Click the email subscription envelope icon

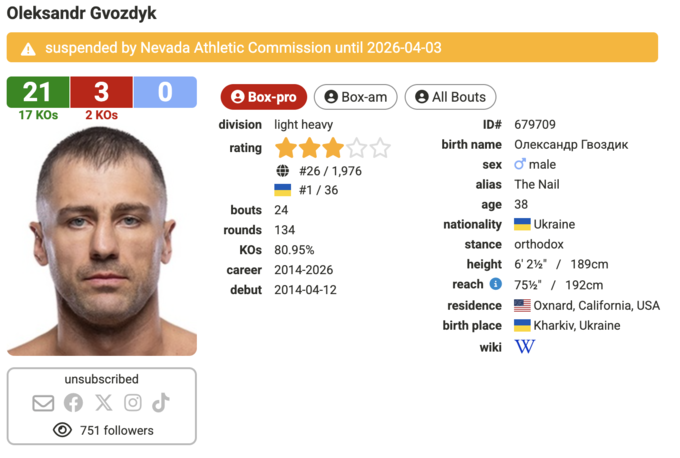click(x=43, y=403)
